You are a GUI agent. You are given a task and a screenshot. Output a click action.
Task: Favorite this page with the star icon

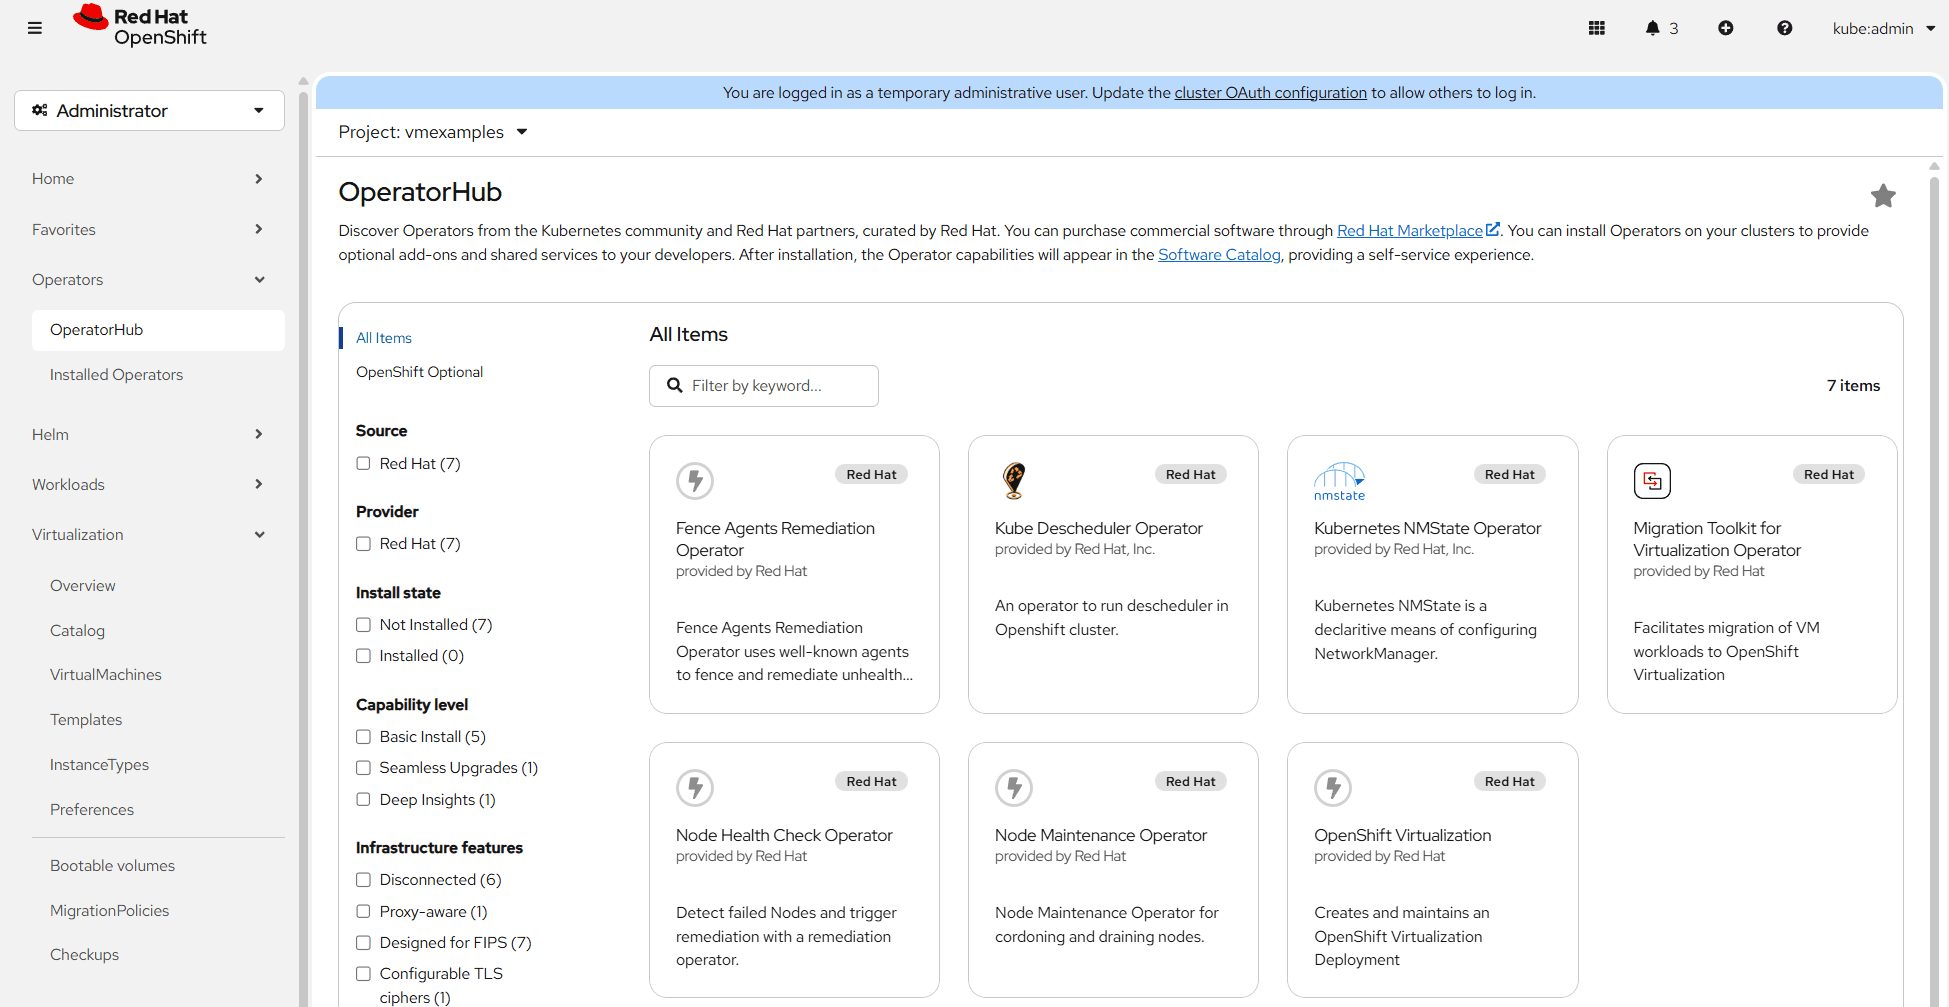coord(1883,196)
